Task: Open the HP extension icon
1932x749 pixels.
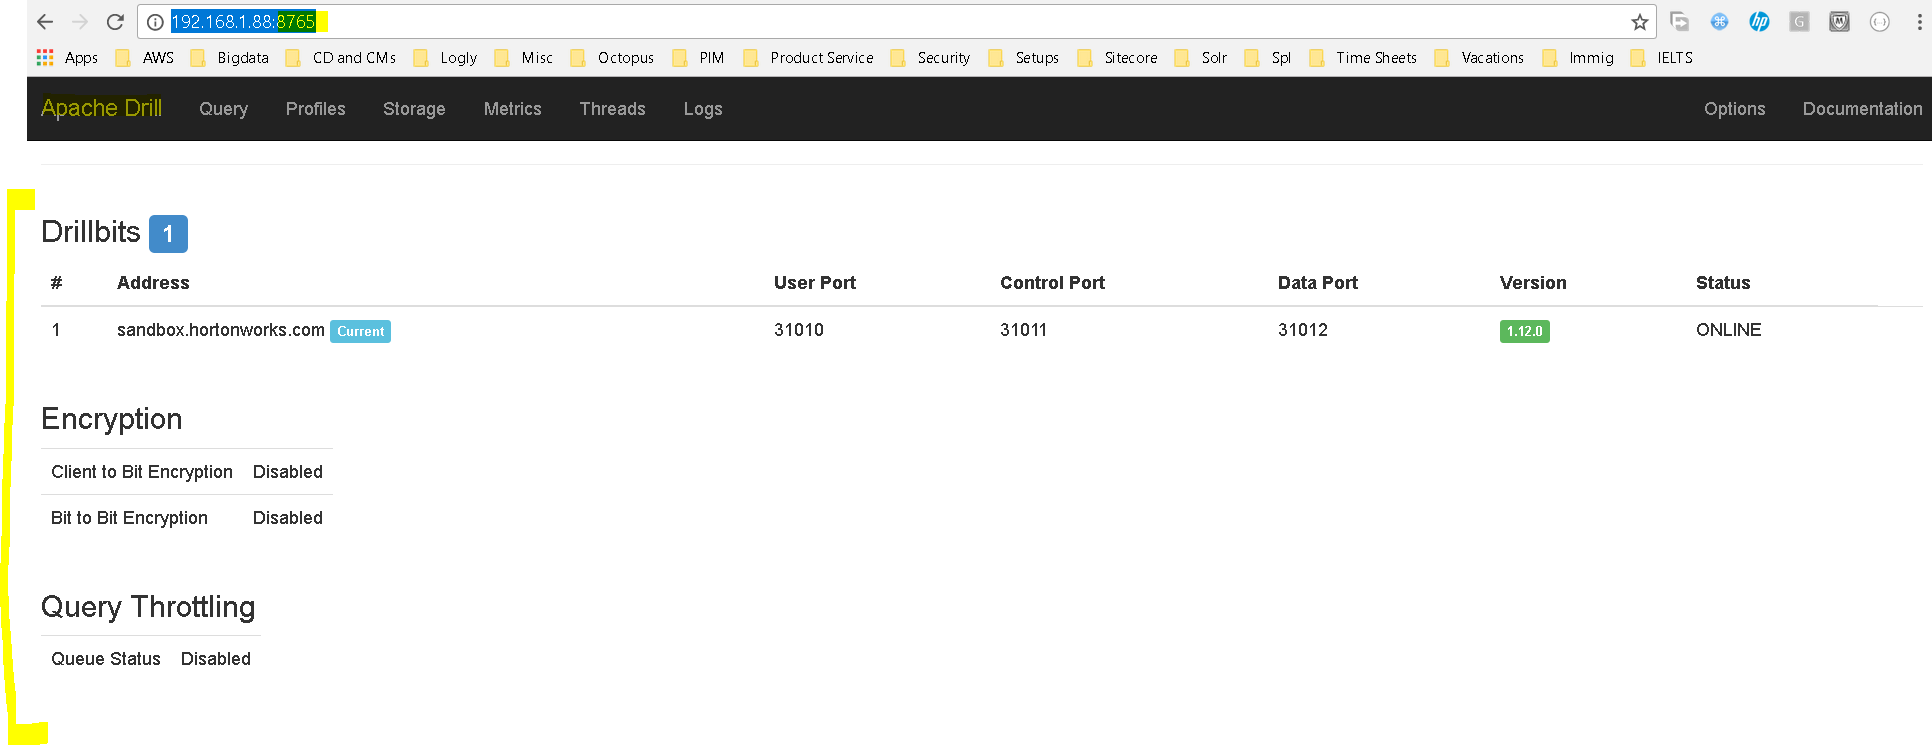Action: pyautogui.click(x=1759, y=22)
